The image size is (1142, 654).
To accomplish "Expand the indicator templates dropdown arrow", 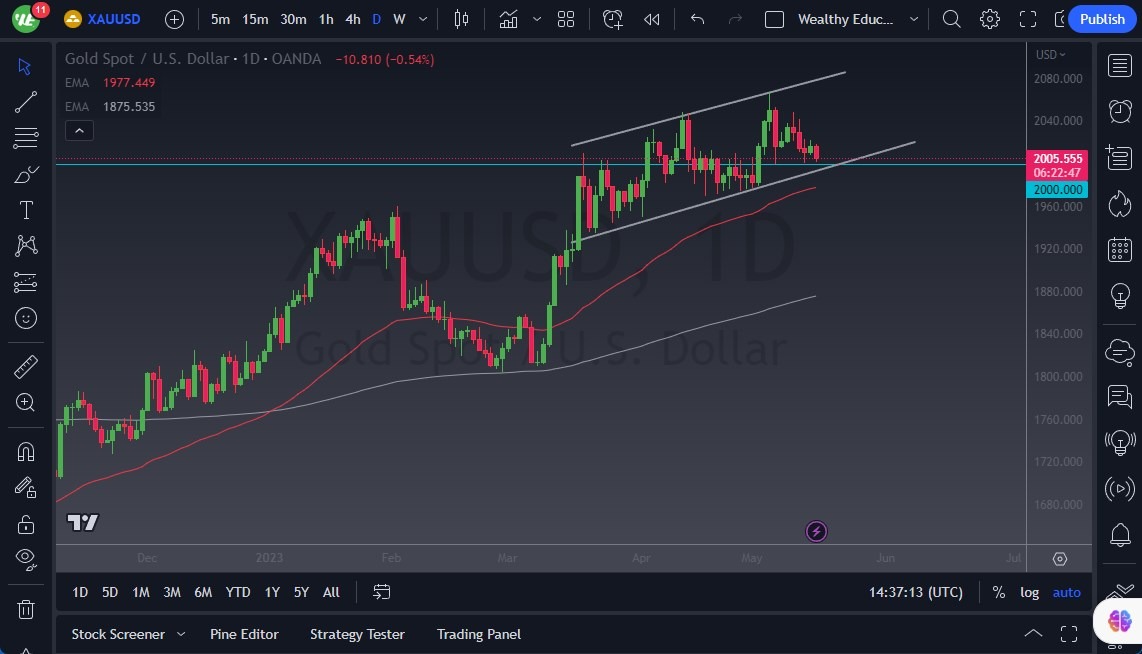I will pos(537,19).
